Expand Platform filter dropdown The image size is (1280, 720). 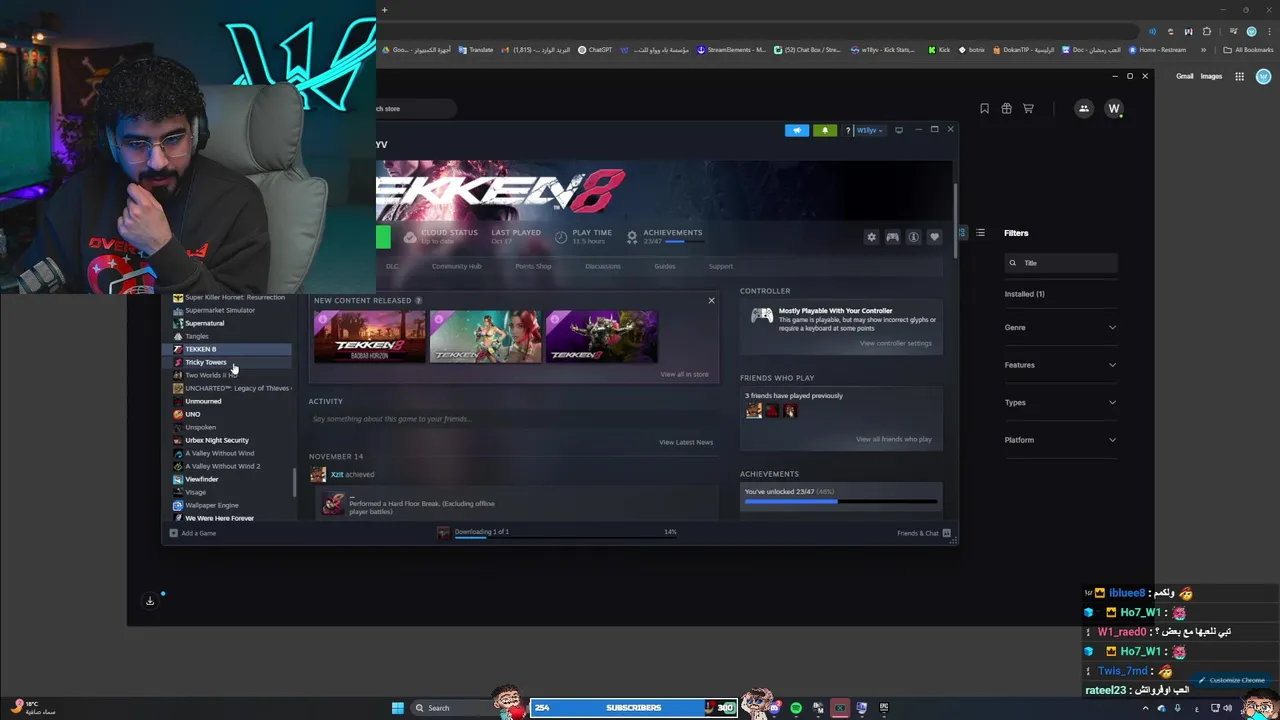pos(1060,440)
